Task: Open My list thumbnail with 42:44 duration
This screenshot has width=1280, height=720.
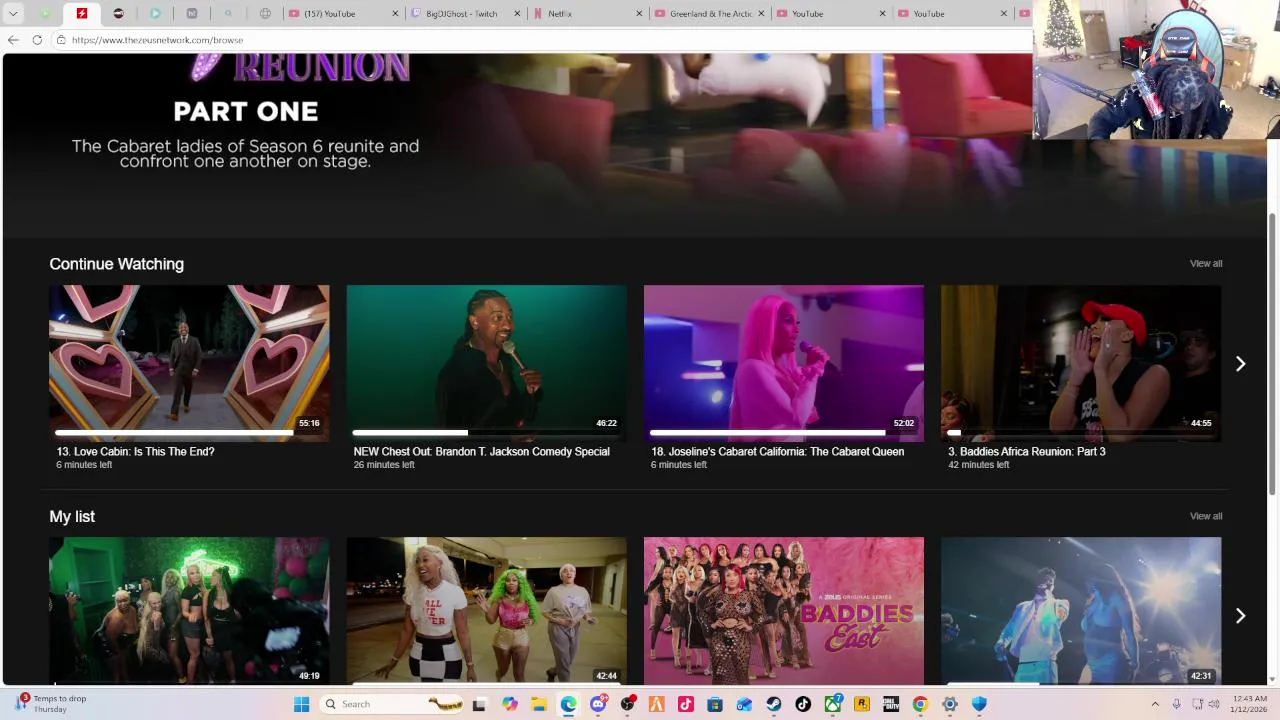Action: coord(486,611)
